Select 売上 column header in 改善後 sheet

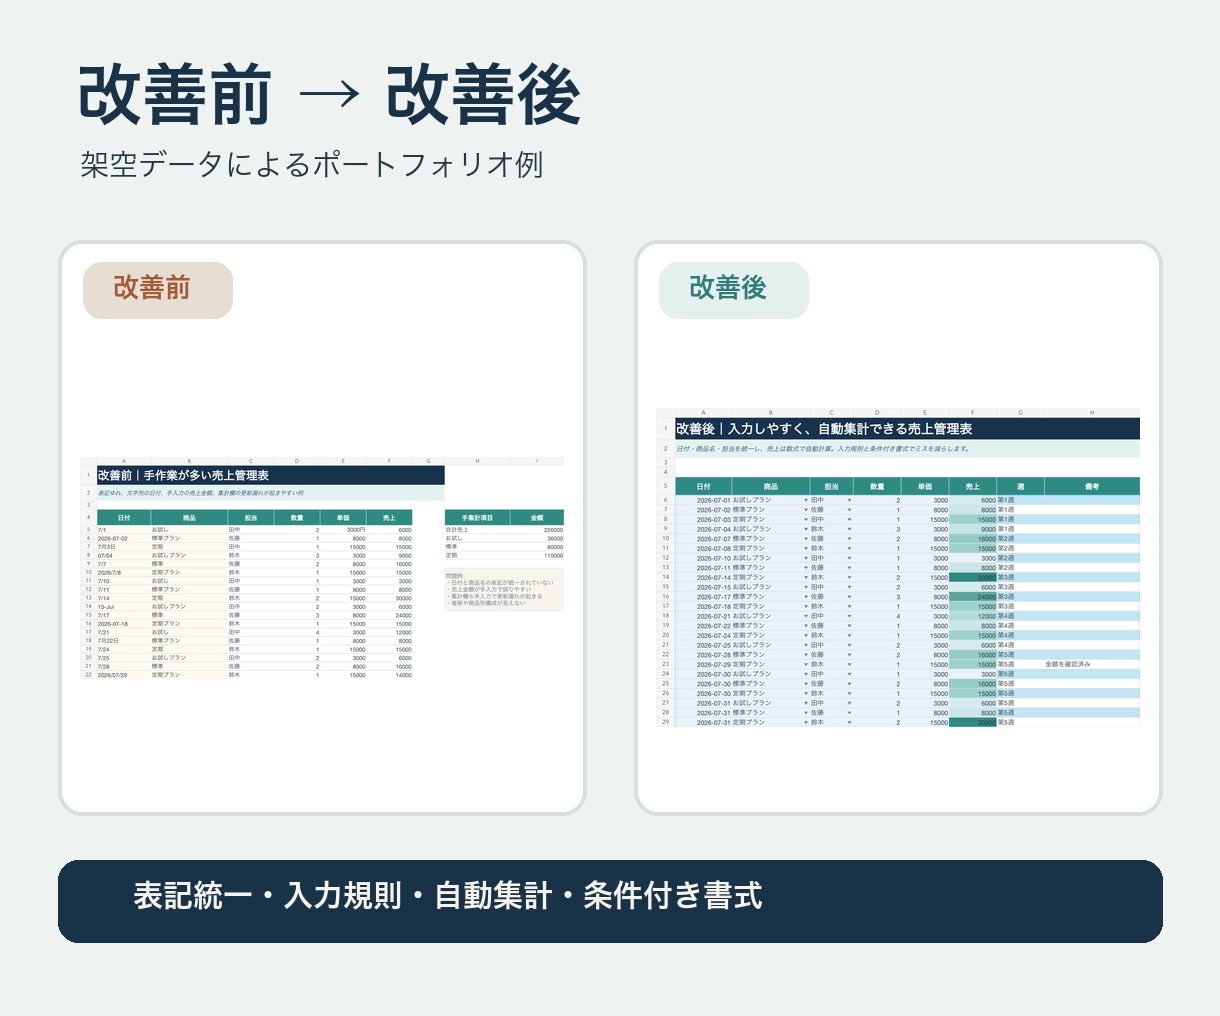tap(973, 486)
